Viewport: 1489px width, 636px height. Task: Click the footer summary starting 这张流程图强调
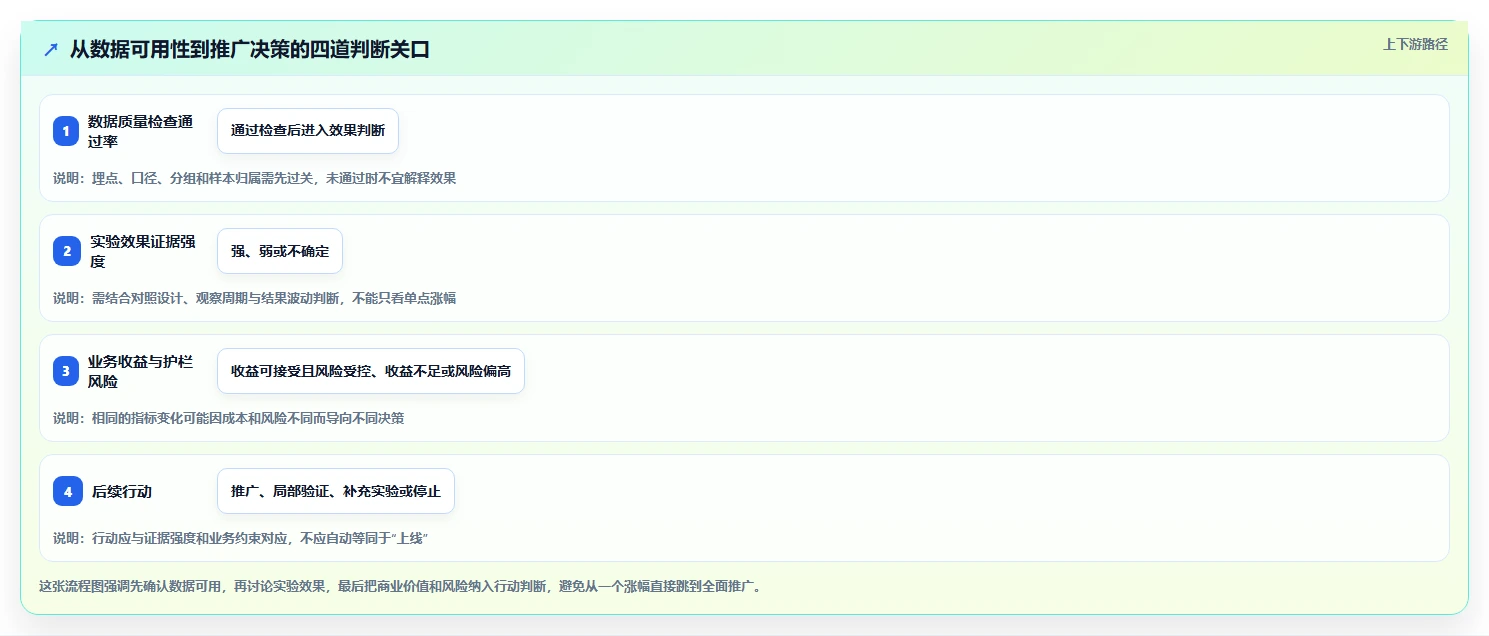point(402,586)
